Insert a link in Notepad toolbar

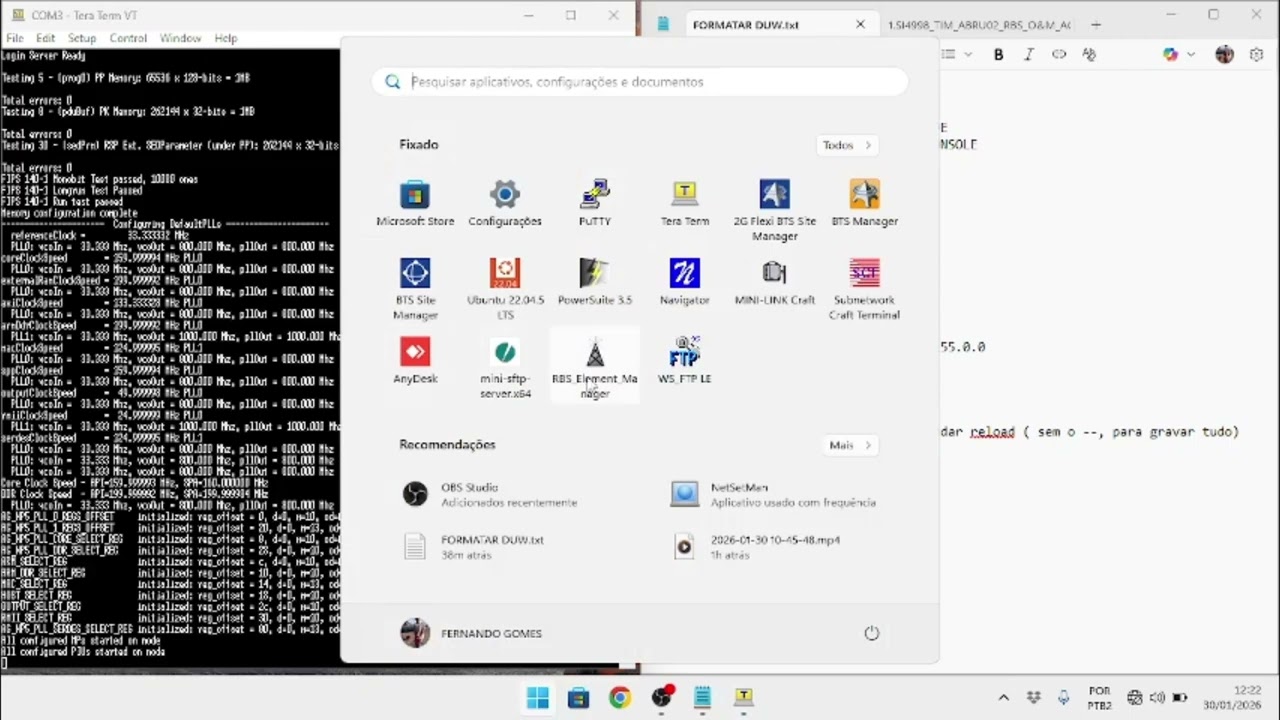click(1059, 55)
